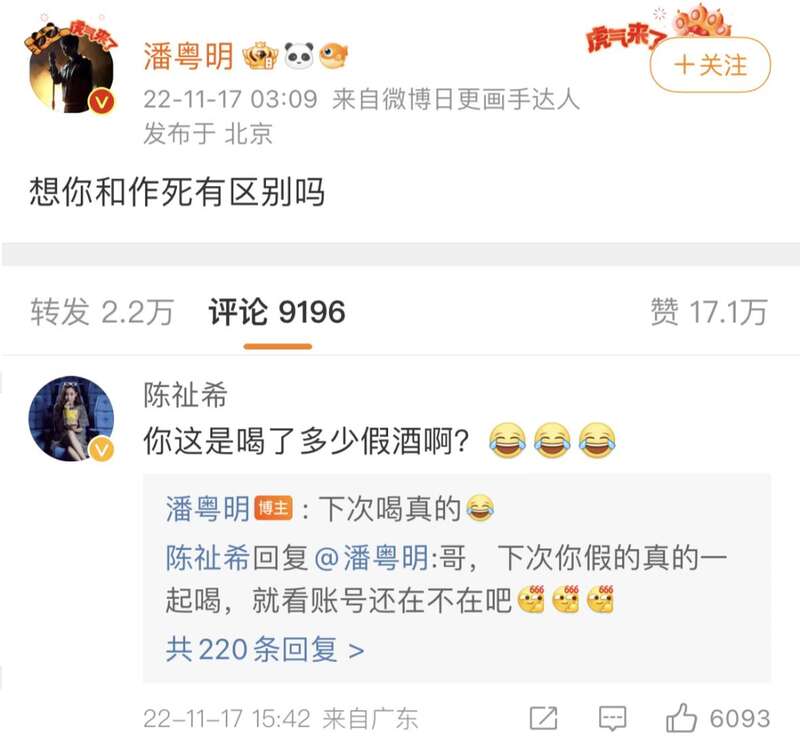
Task: Click the orange 博主 tag in the reply
Action: point(273,508)
